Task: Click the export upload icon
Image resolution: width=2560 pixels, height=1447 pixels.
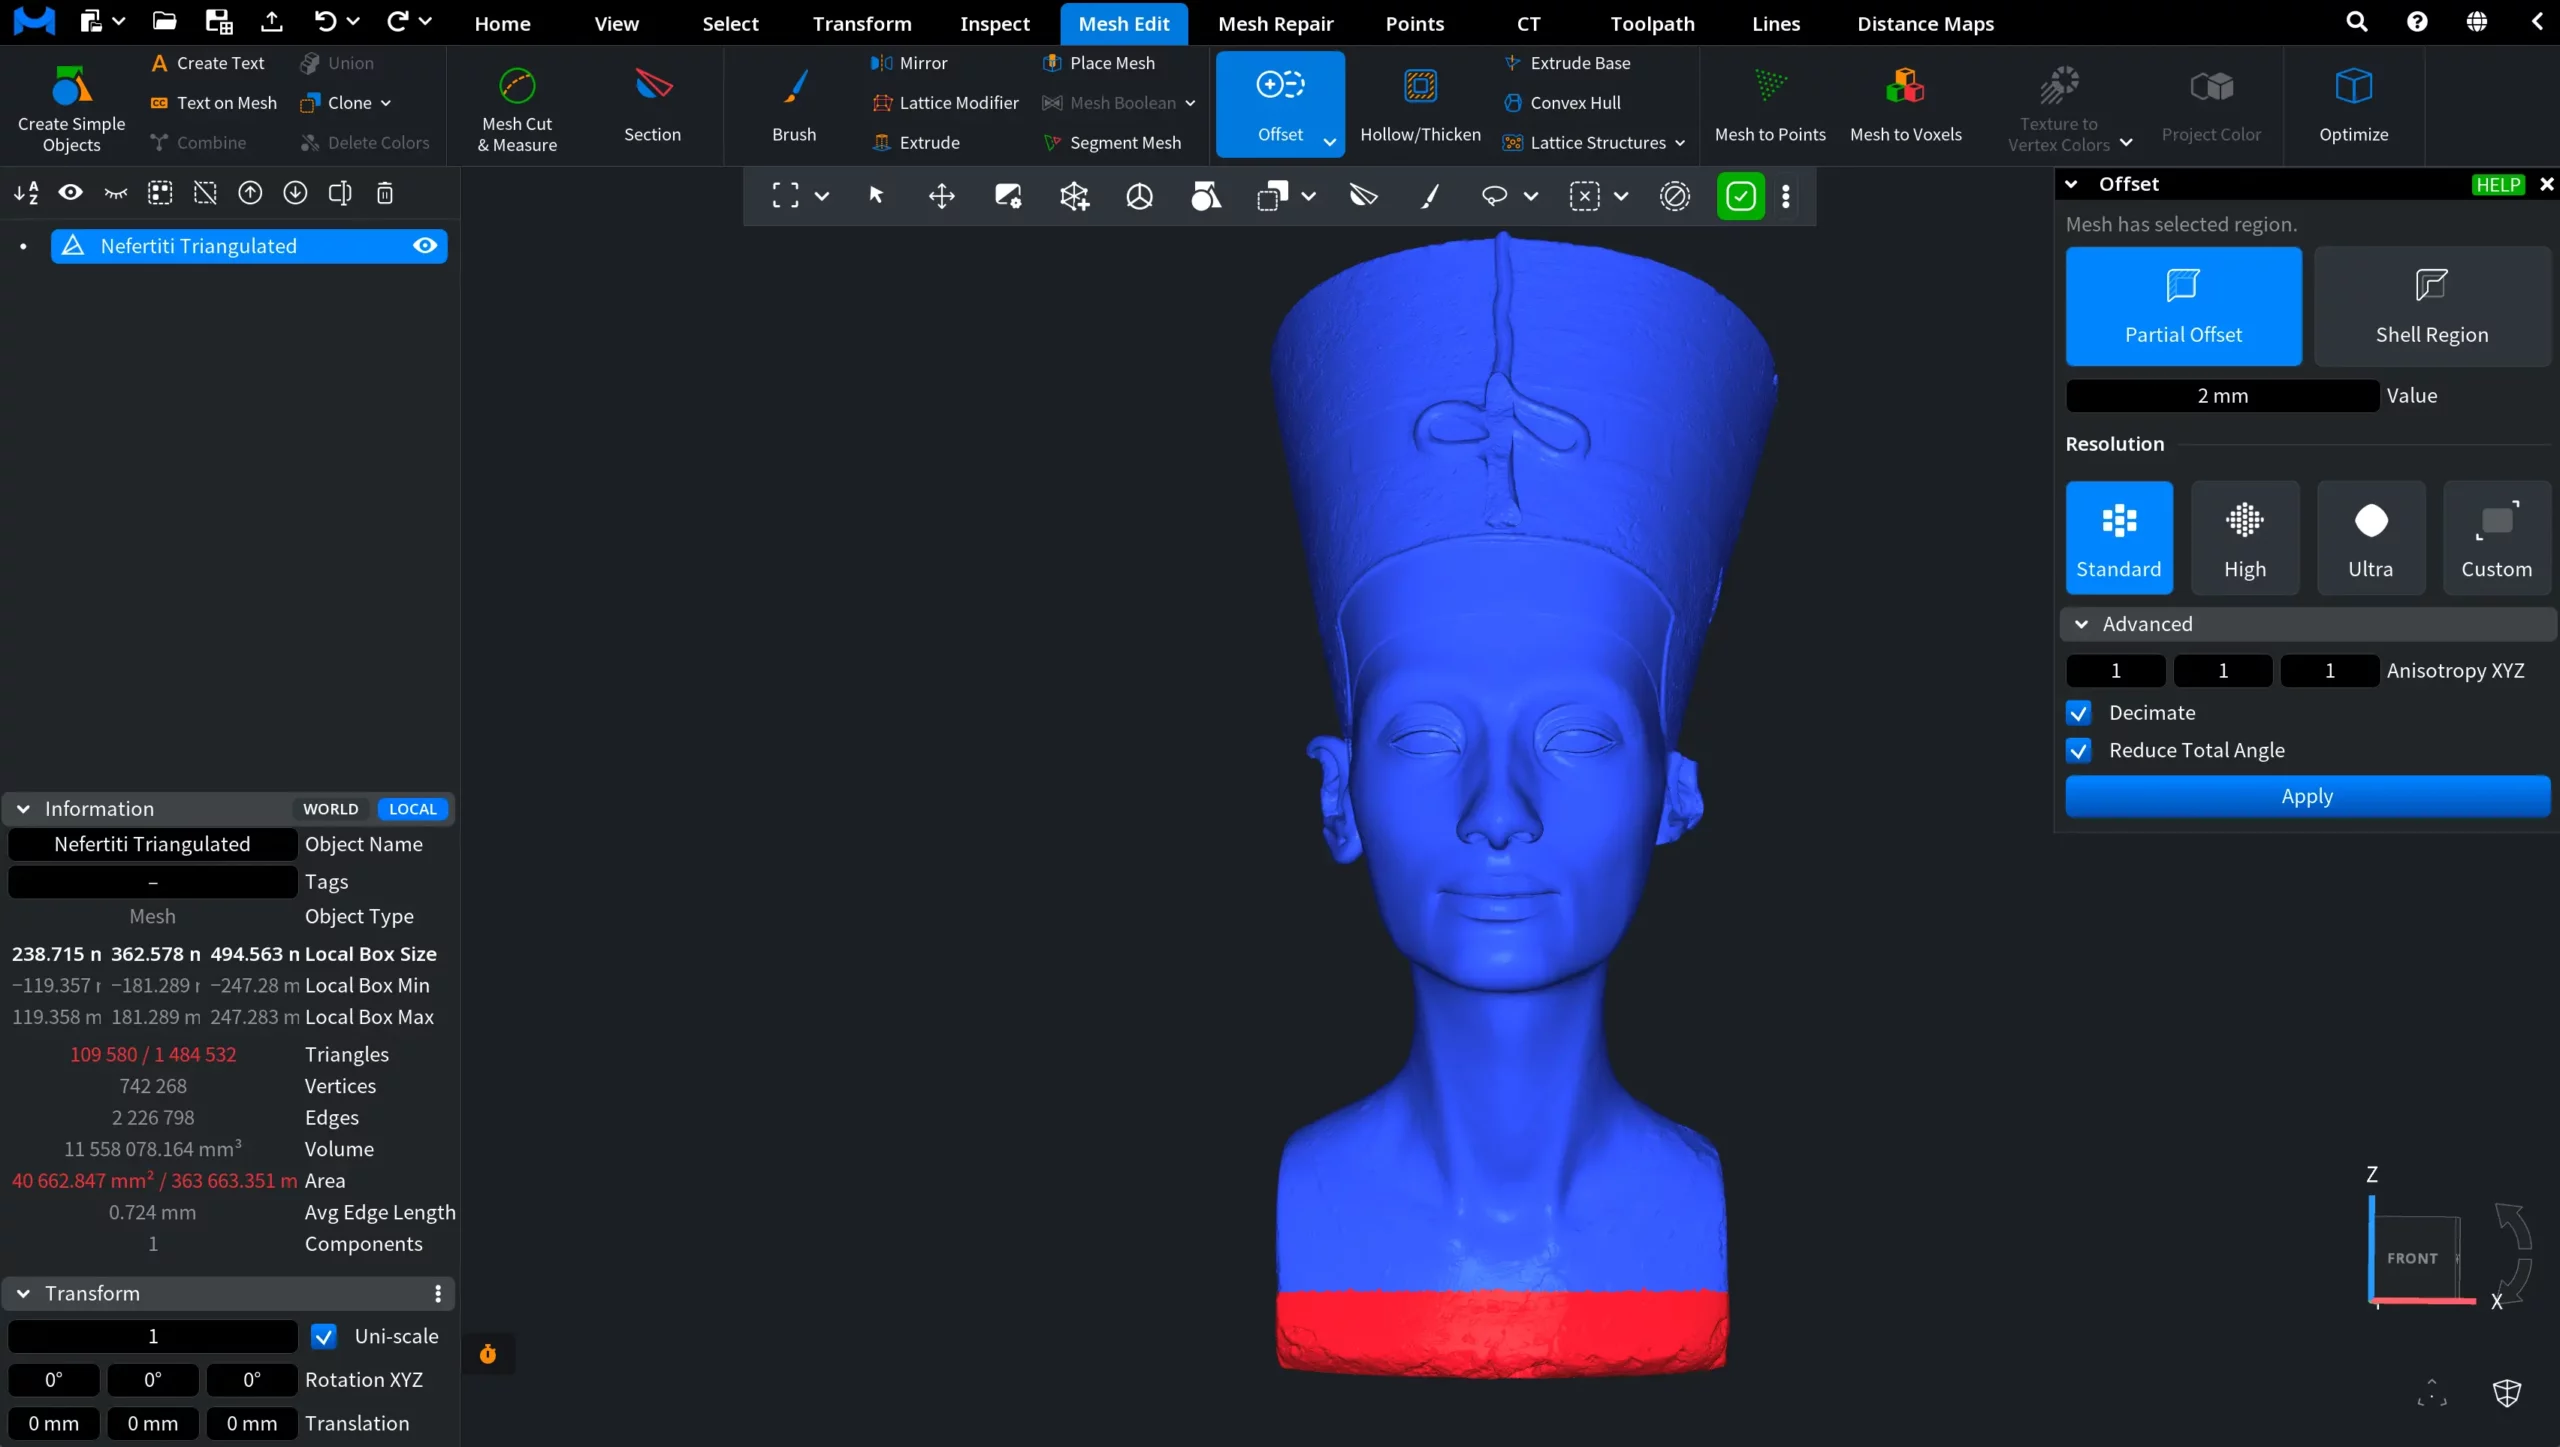Action: [271, 22]
